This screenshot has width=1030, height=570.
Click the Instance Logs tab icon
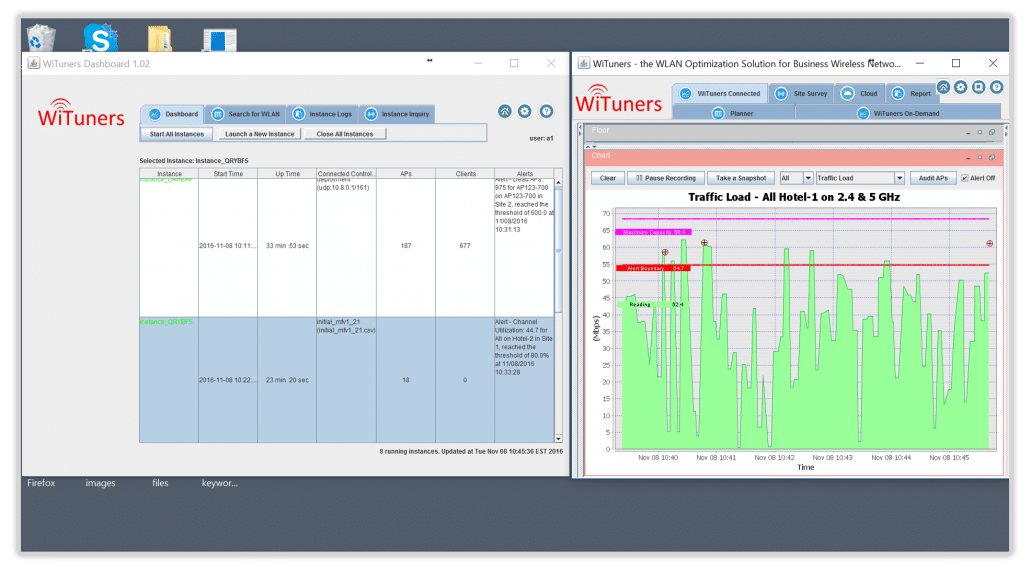pos(298,114)
